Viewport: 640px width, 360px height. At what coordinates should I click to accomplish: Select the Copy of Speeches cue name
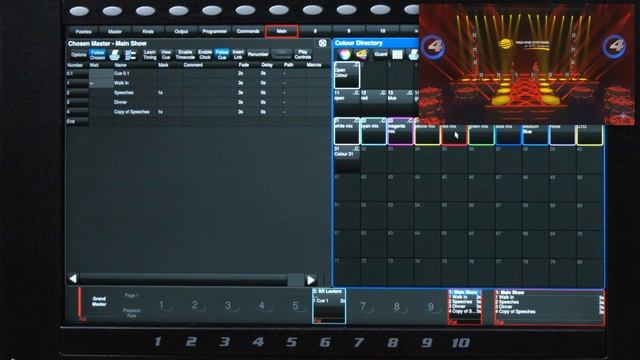pos(135,112)
